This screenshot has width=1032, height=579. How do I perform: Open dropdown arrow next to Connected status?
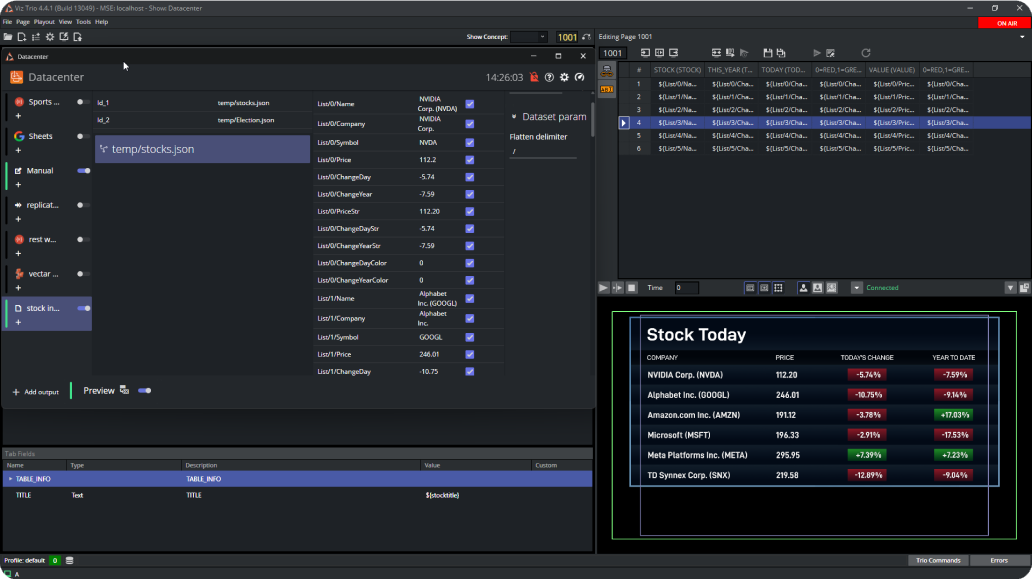[x=856, y=288]
